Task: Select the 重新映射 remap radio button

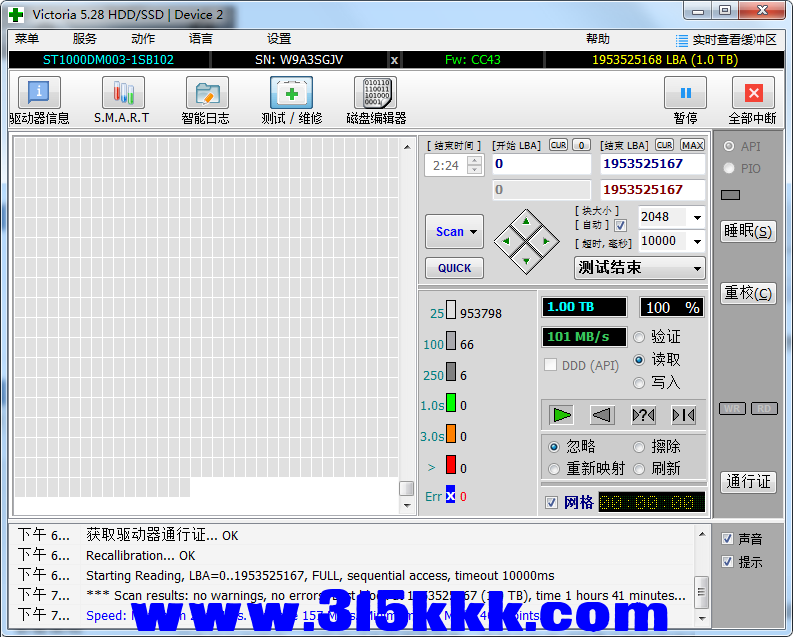Action: coord(554,469)
